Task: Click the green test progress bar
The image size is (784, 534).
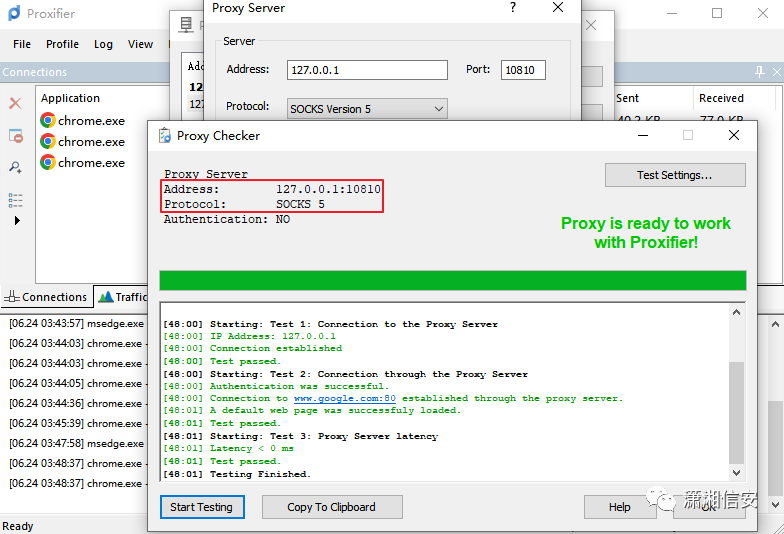Action: 452,280
